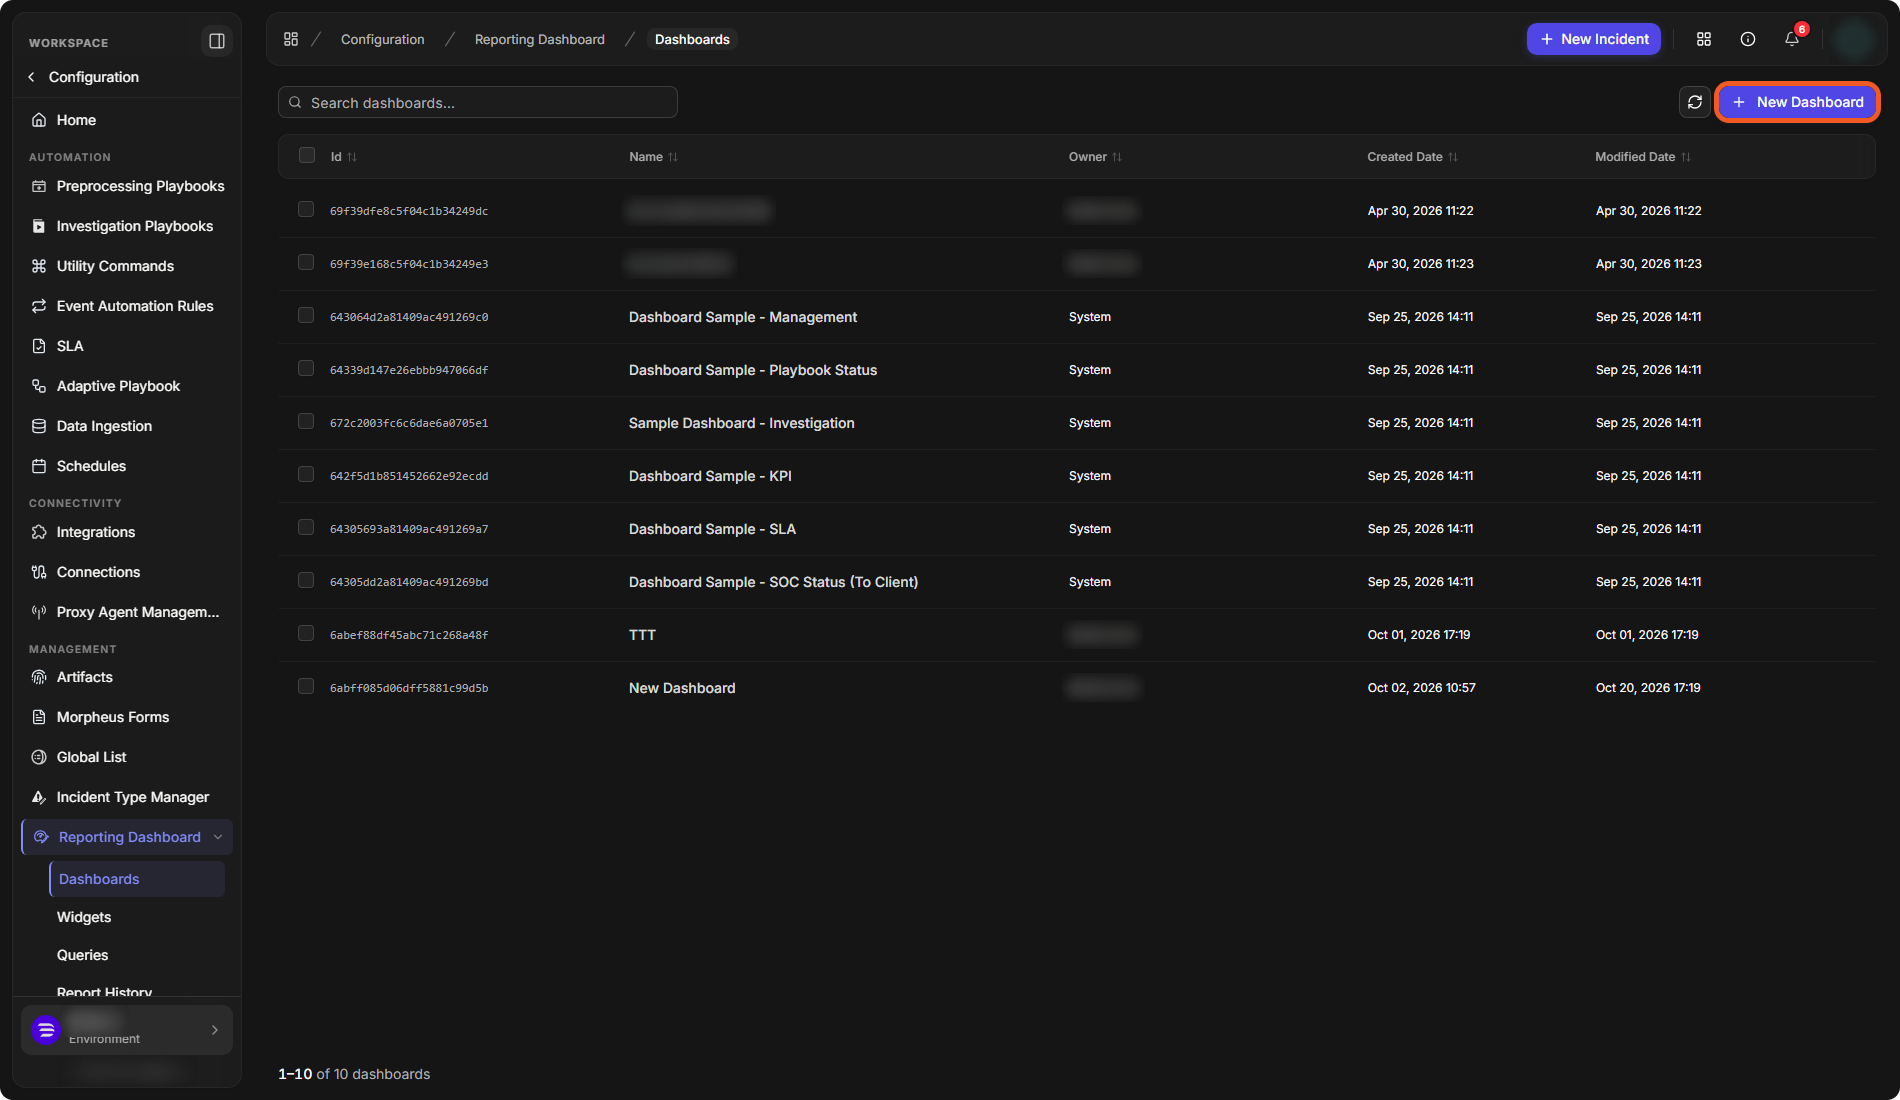Open Widgets submenu item
This screenshot has width=1900, height=1100.
[84, 917]
